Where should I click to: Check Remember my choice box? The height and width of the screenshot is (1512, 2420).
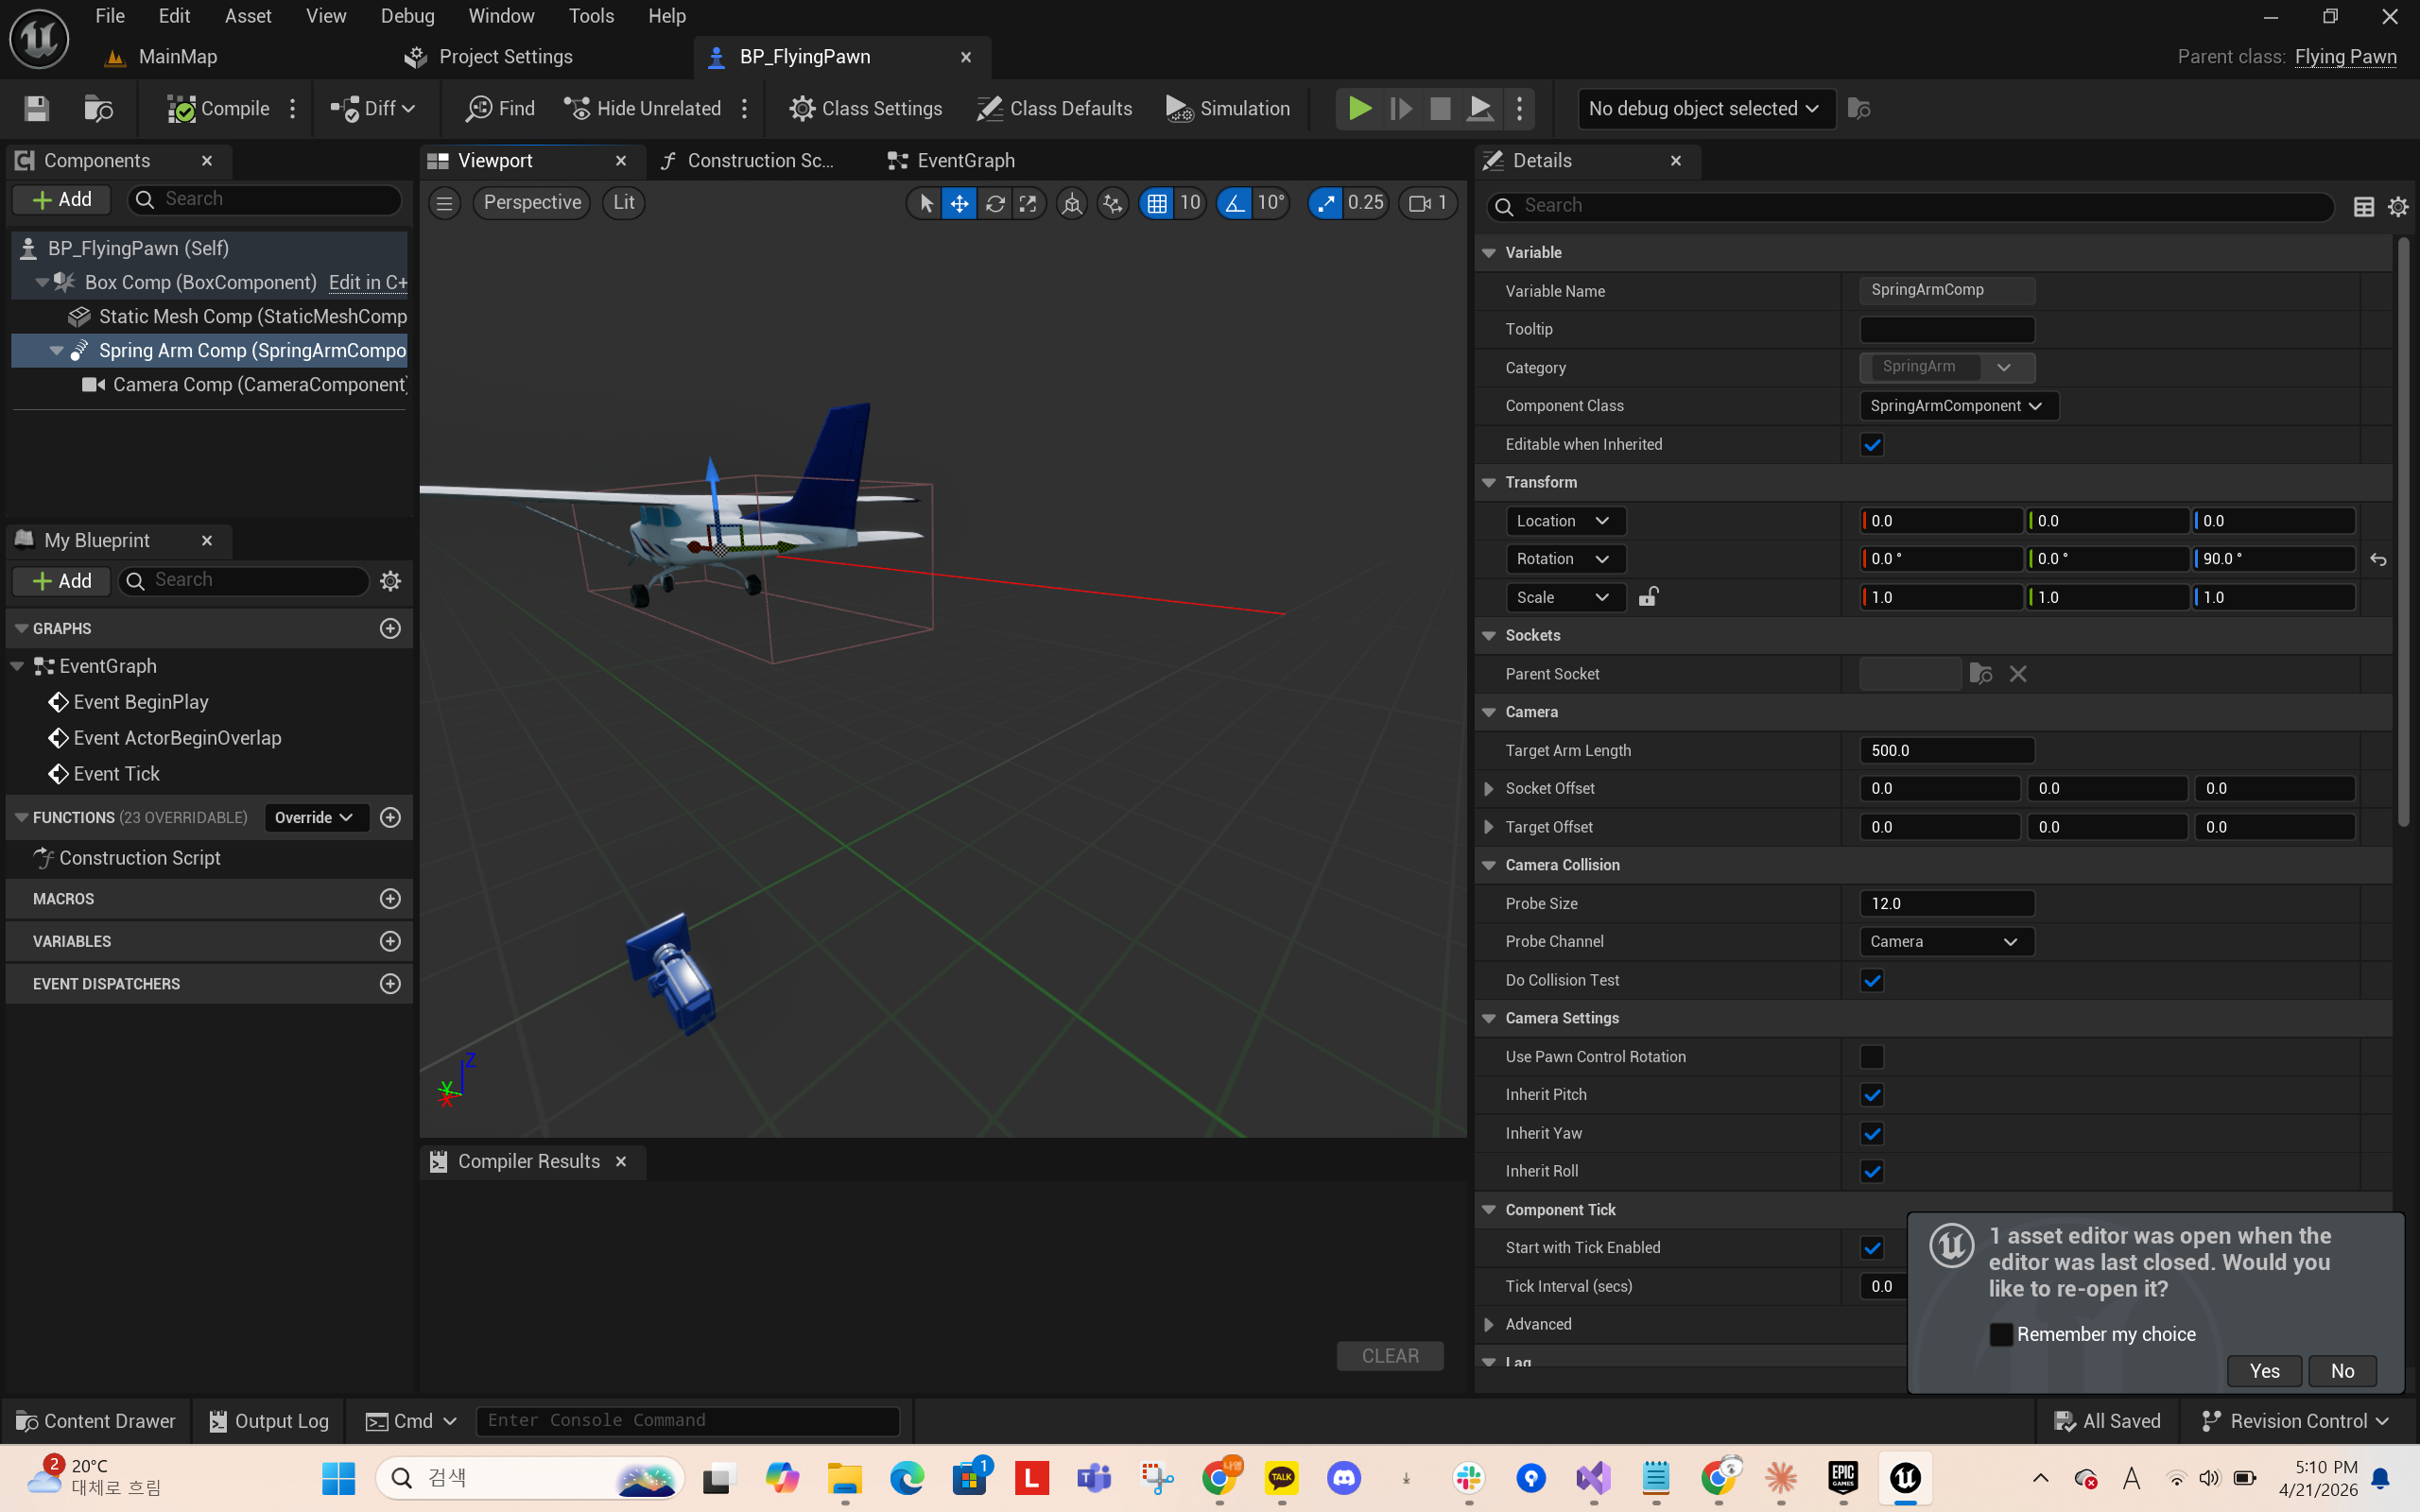2001,1334
